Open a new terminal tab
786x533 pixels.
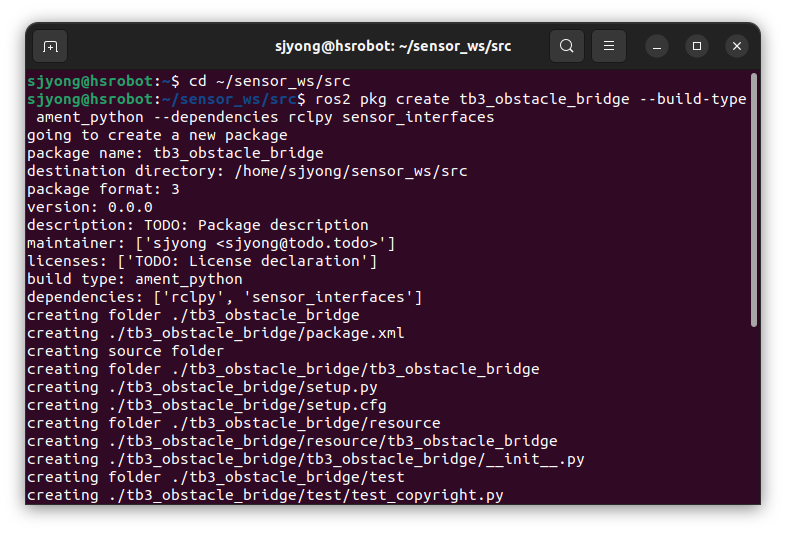point(50,46)
